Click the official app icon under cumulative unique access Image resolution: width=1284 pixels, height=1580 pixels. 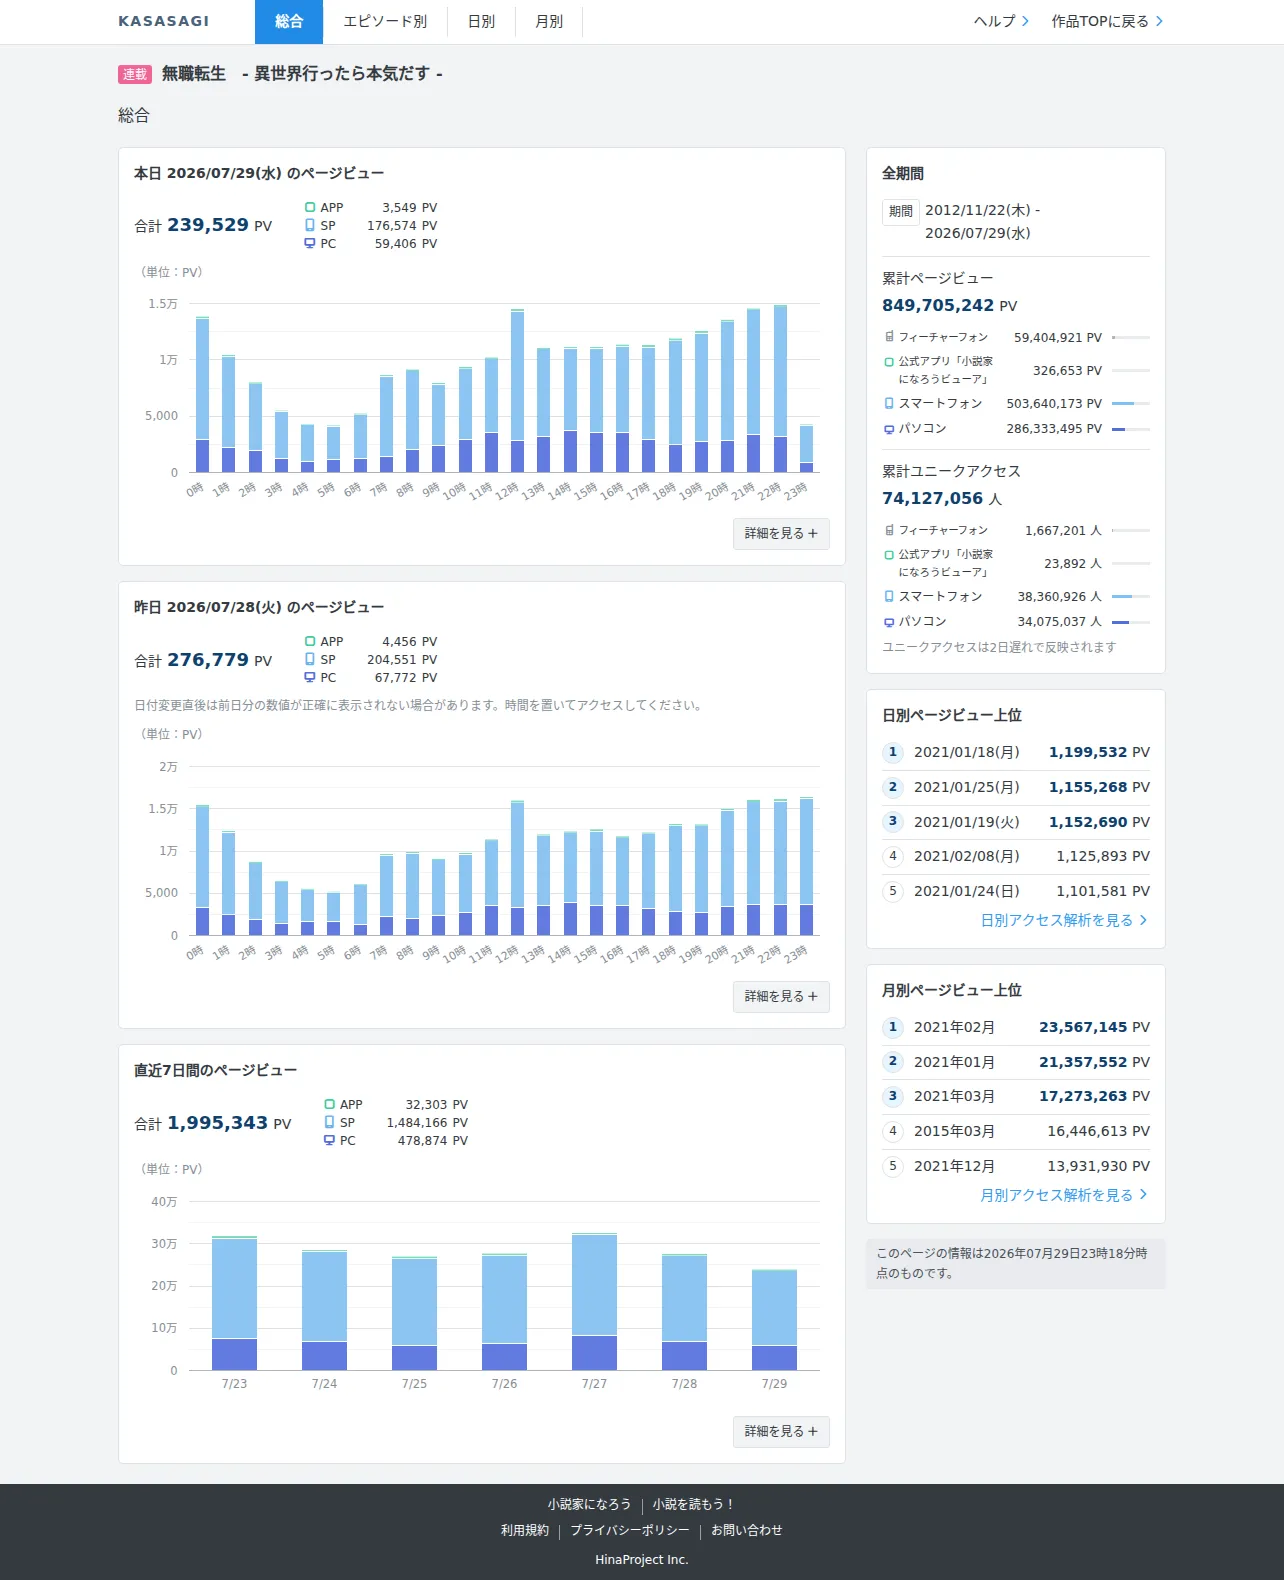[x=889, y=554]
